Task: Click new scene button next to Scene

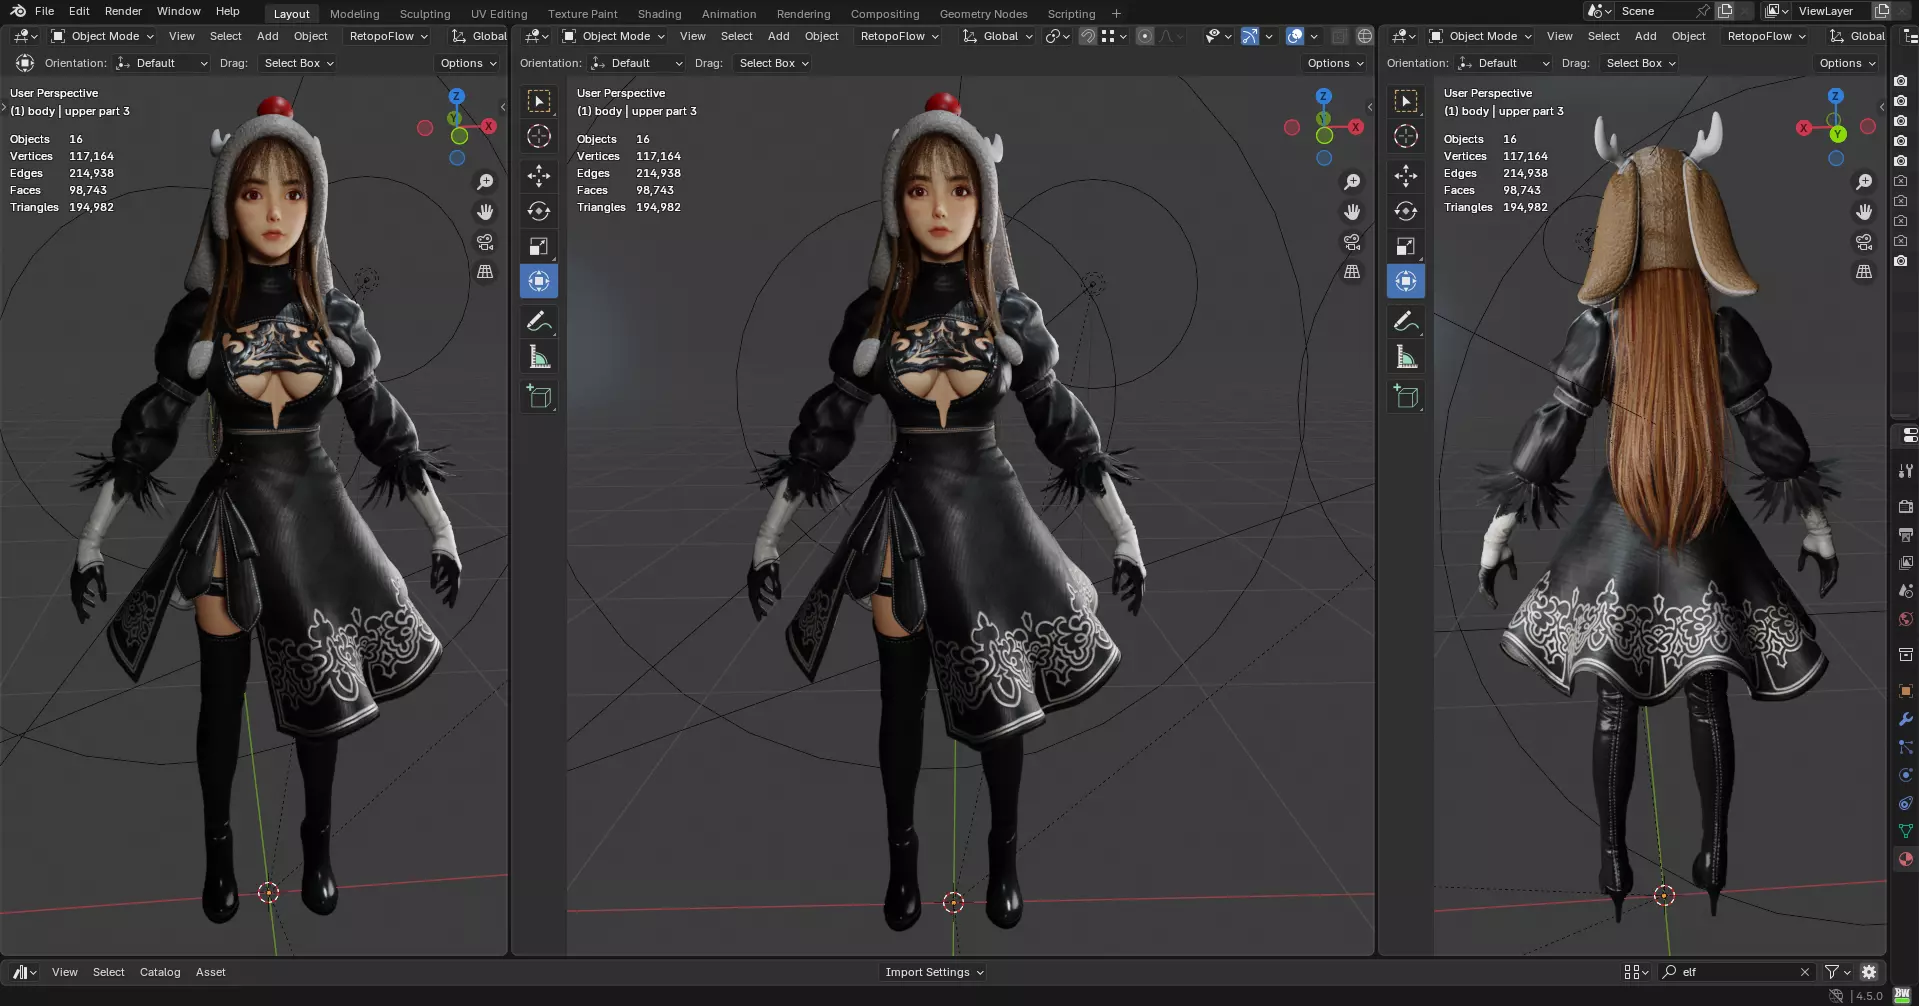Action: 1725,11
